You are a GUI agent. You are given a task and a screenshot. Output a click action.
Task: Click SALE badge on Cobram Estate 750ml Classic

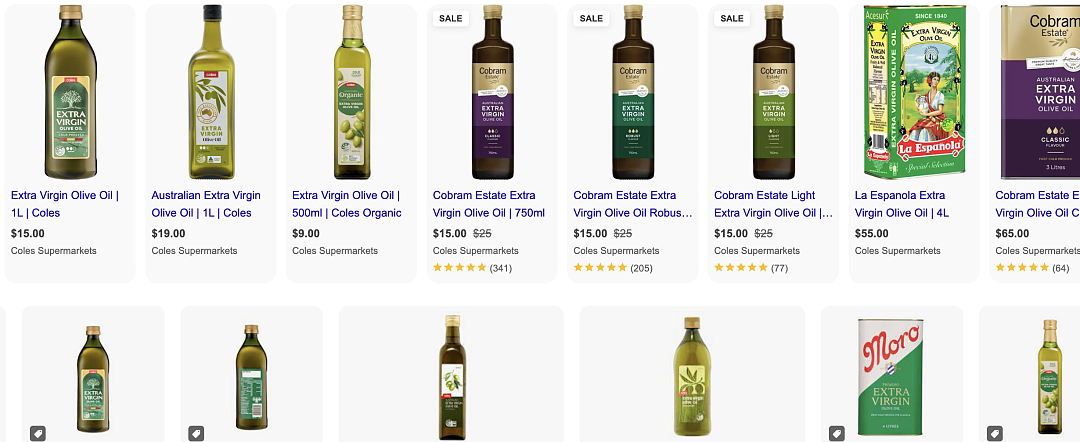point(450,19)
